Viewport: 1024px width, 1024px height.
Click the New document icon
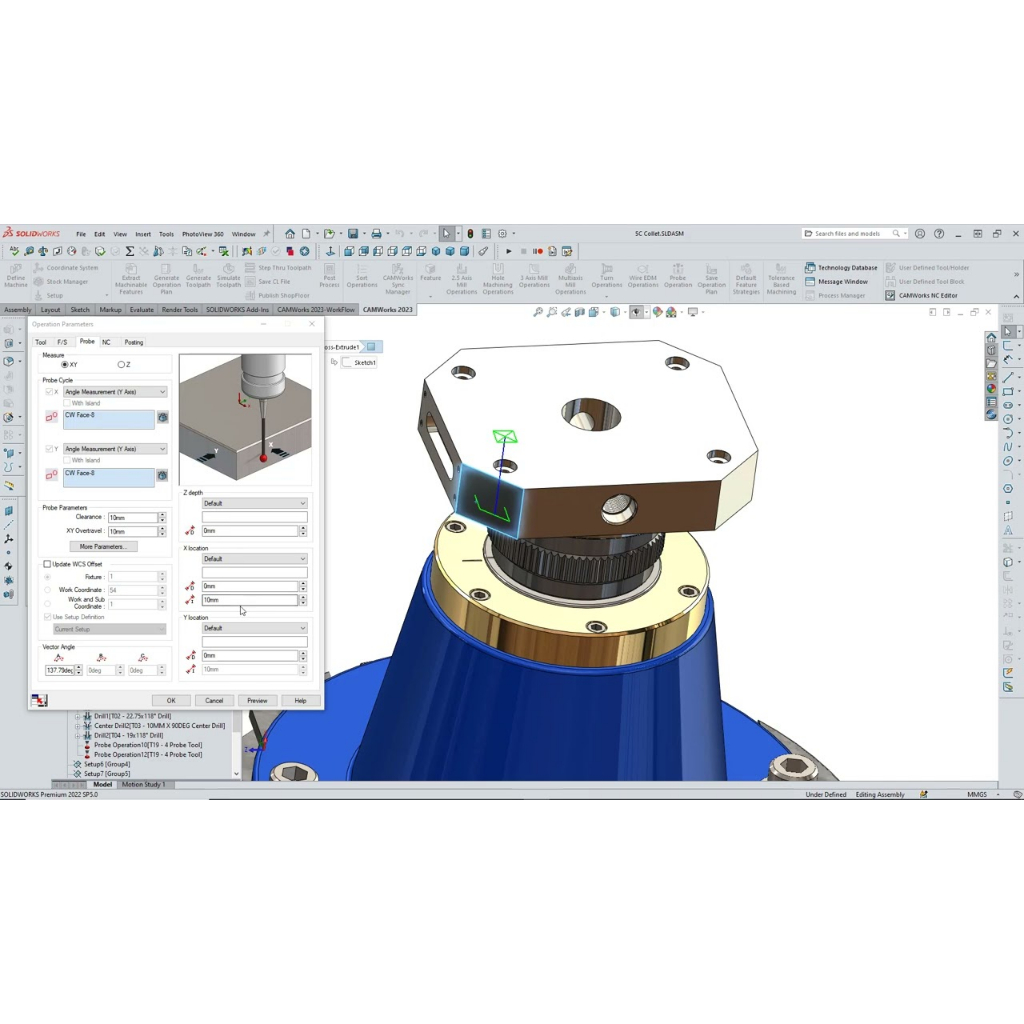point(306,233)
